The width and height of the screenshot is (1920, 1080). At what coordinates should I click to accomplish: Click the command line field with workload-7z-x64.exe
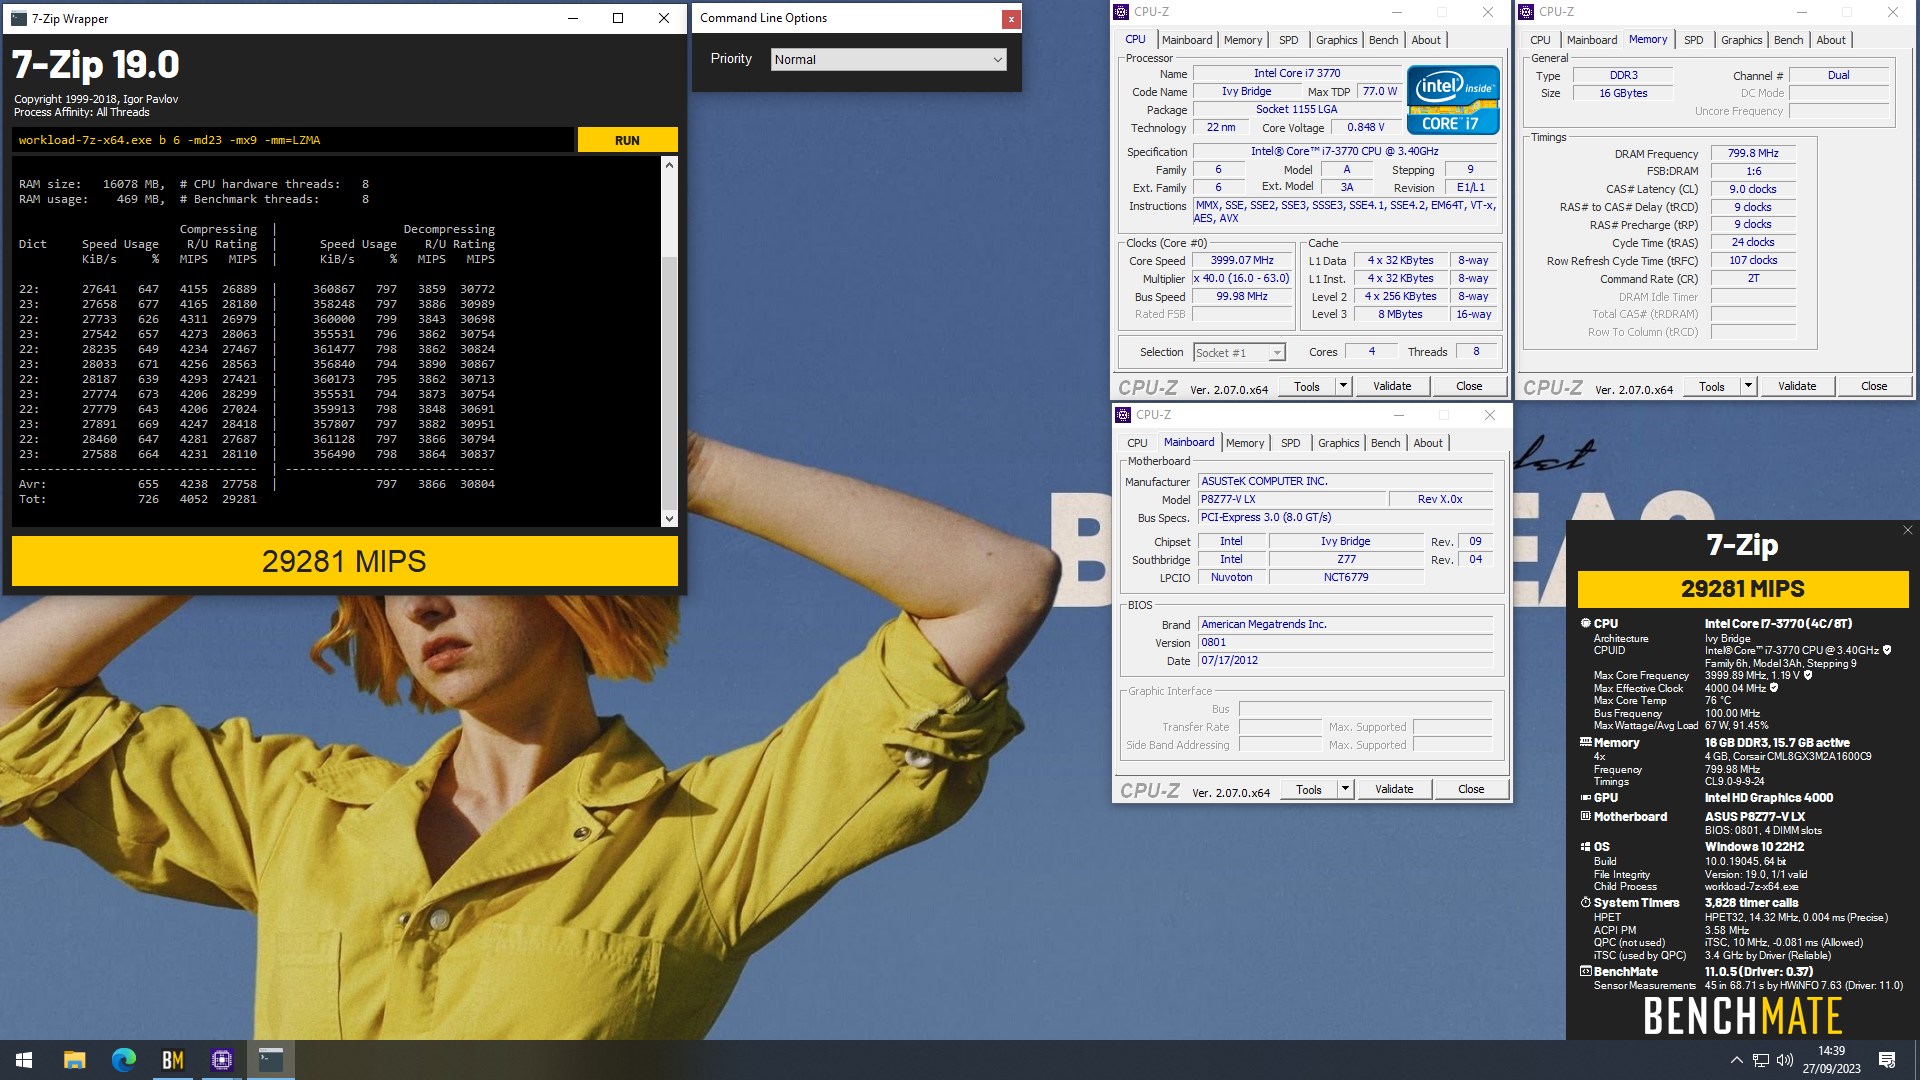point(293,140)
